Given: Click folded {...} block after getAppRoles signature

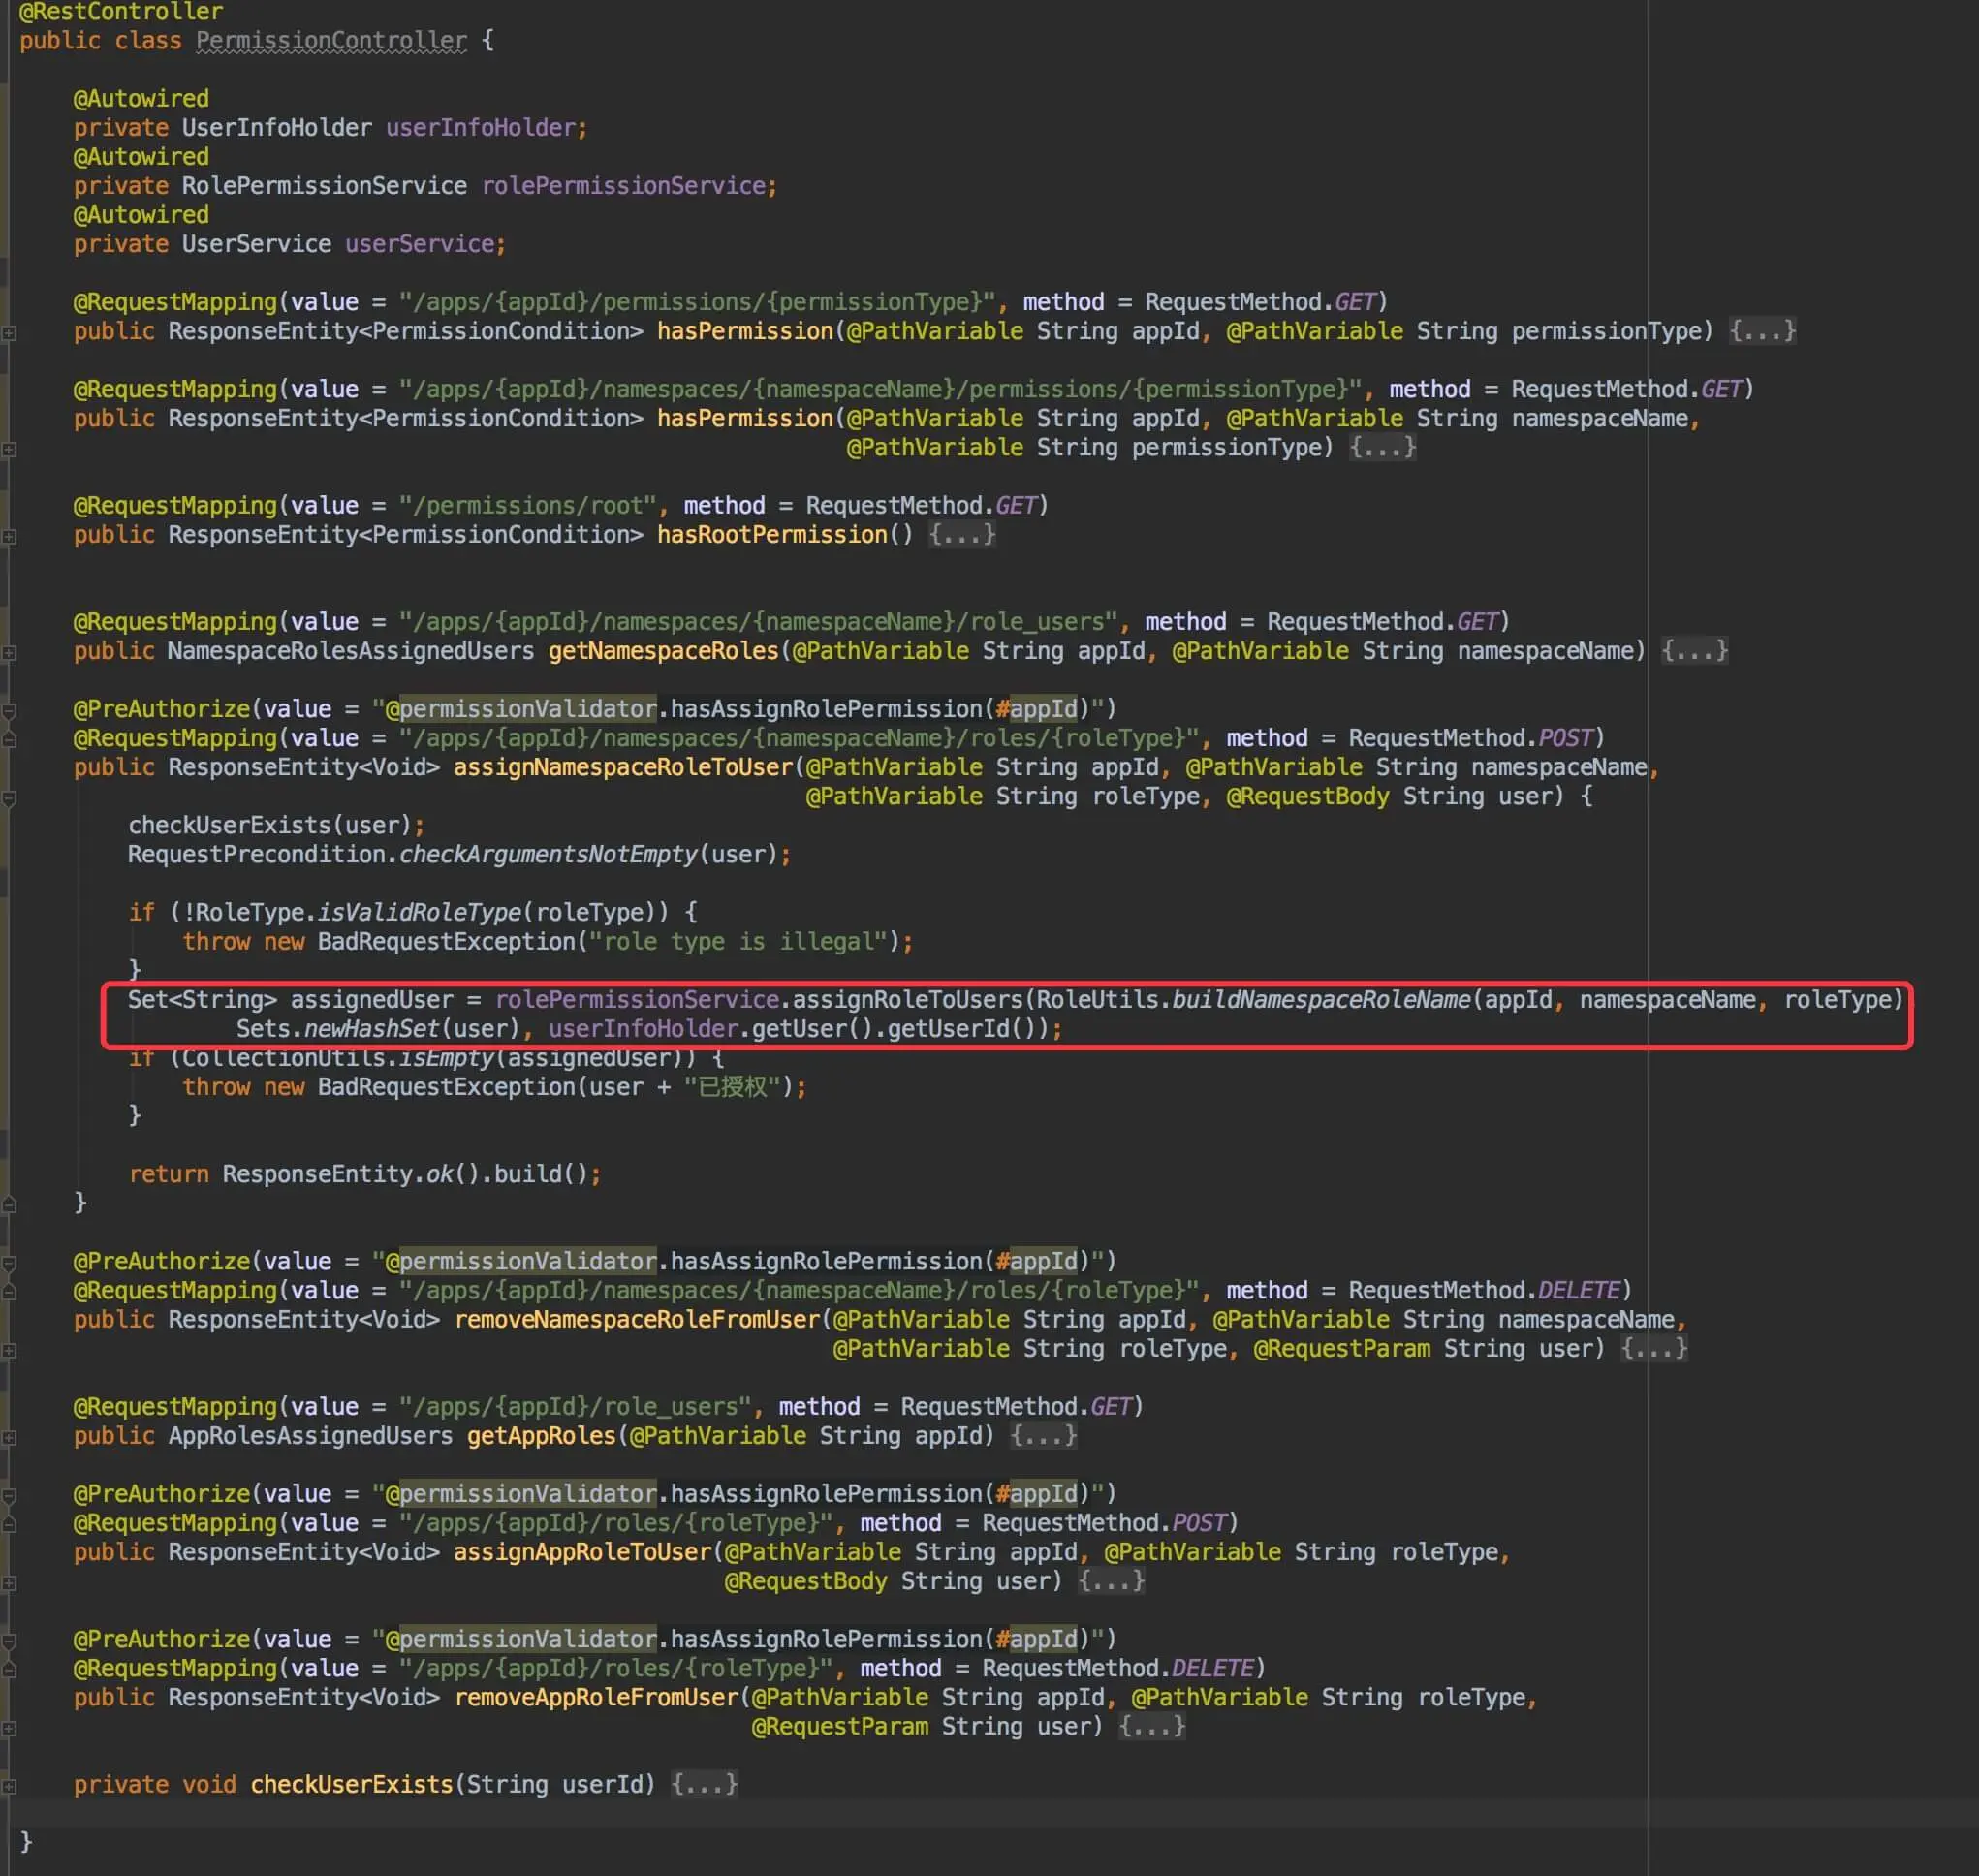Looking at the screenshot, I should [1043, 1436].
